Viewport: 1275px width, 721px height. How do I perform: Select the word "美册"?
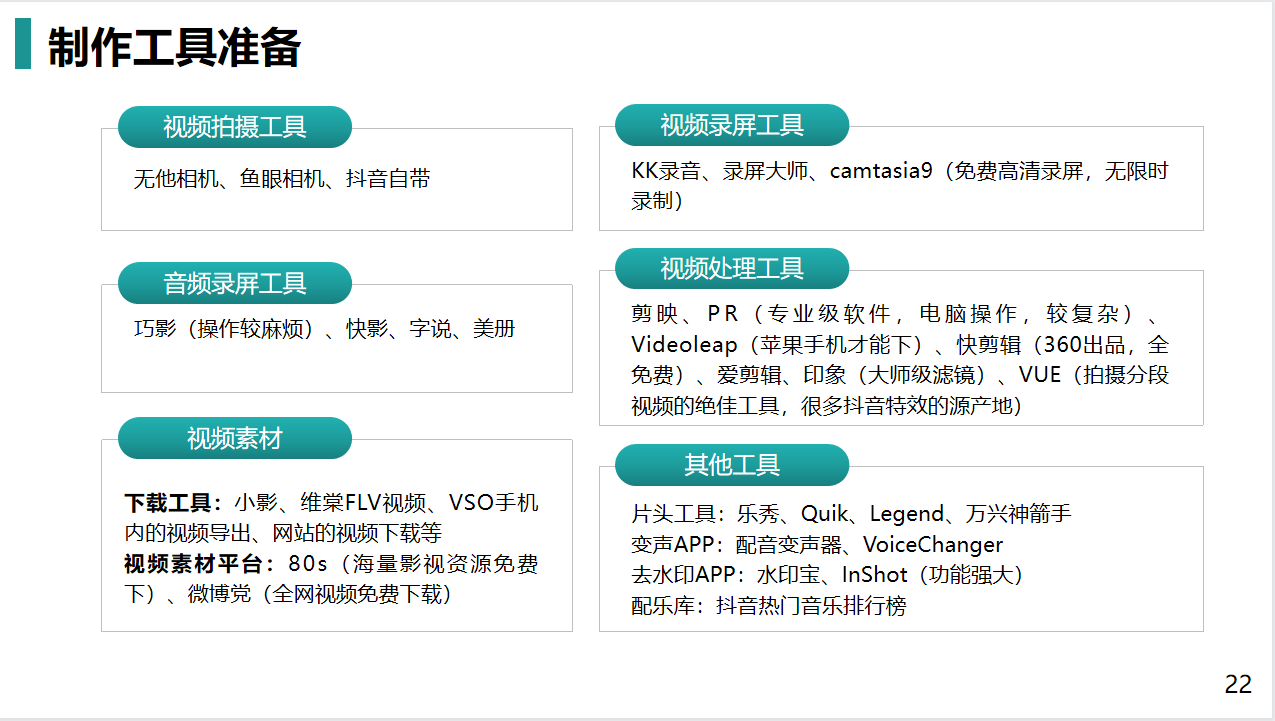point(494,329)
